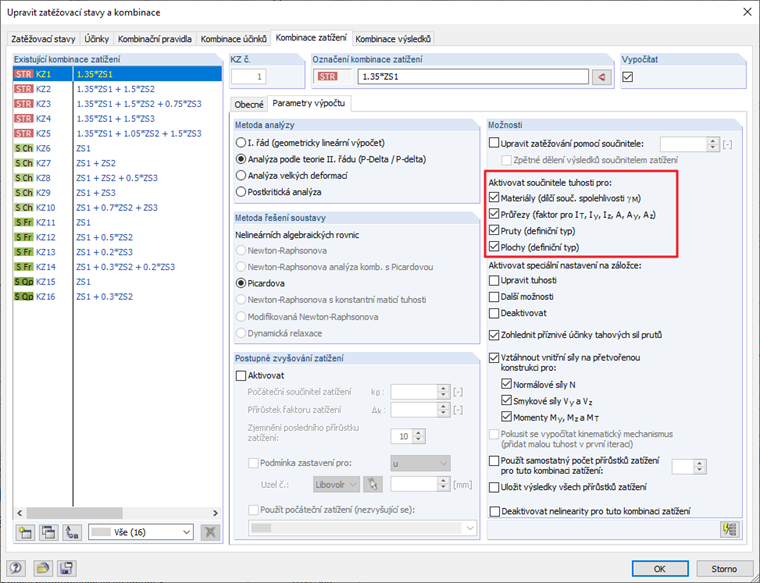
Task: Click the Storno button
Action: coord(724,568)
